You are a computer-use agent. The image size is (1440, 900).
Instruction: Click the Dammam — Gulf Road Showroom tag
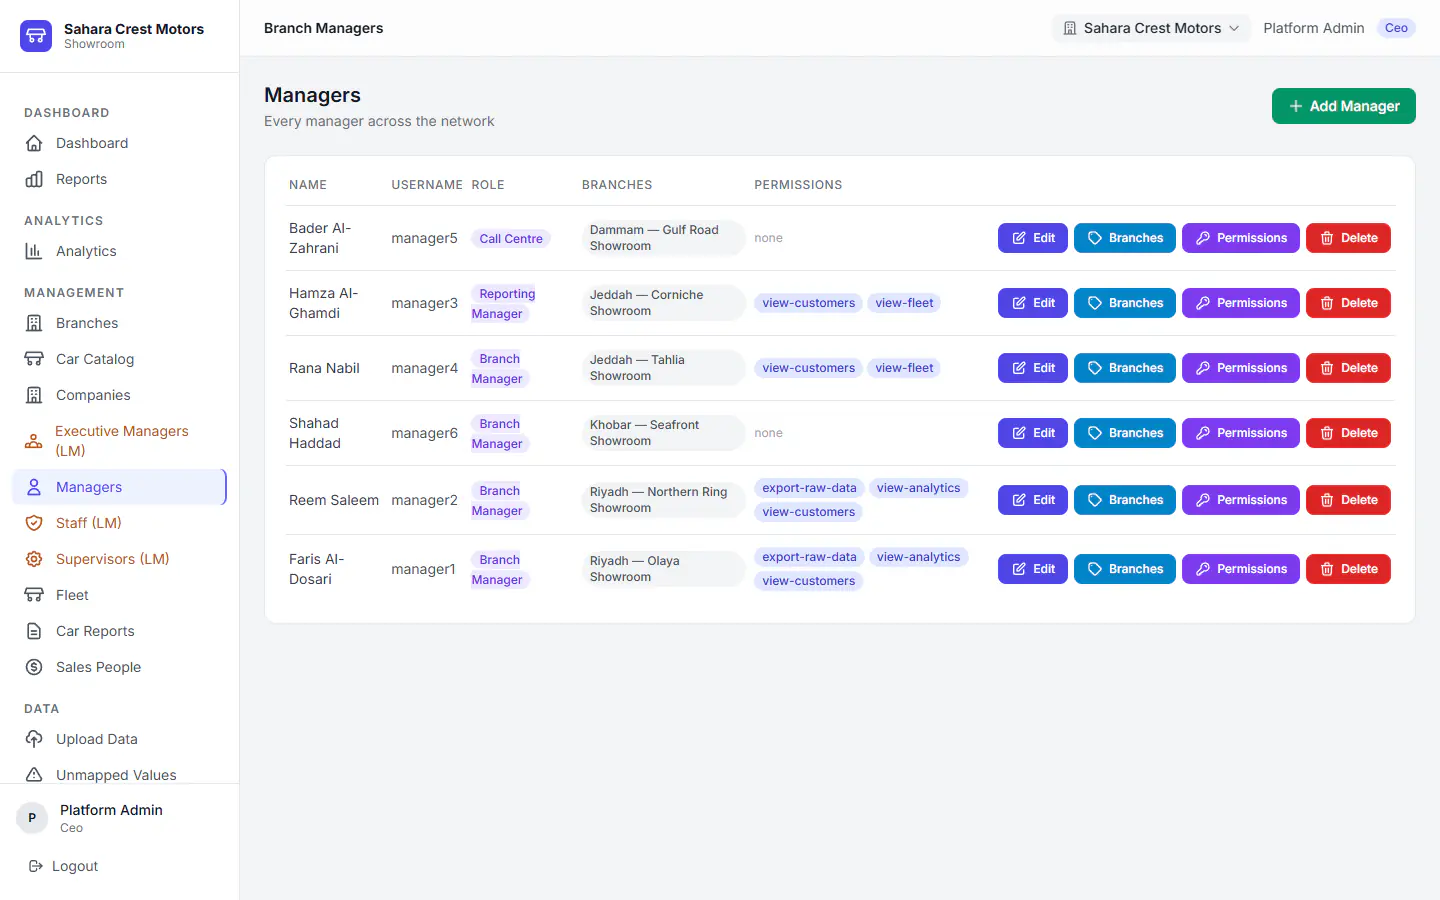tap(663, 238)
